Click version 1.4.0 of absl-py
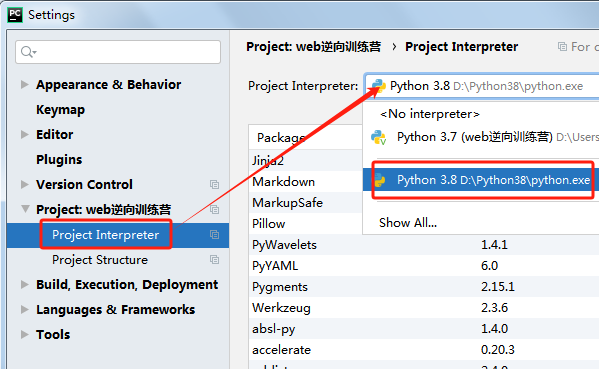This screenshot has height=369, width=599. 494,329
